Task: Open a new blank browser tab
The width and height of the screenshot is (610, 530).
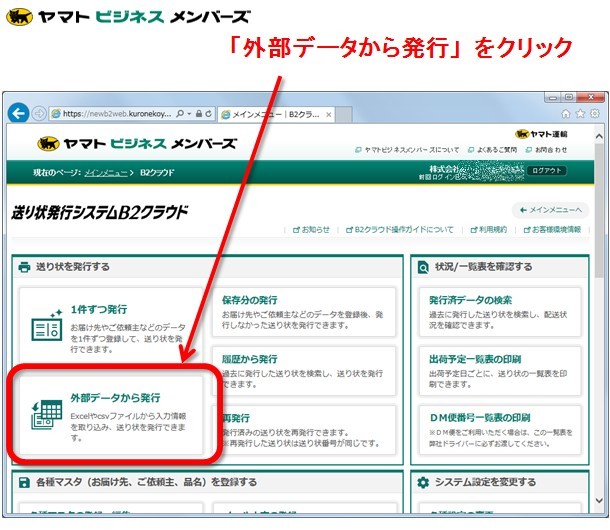Action: tap(344, 115)
